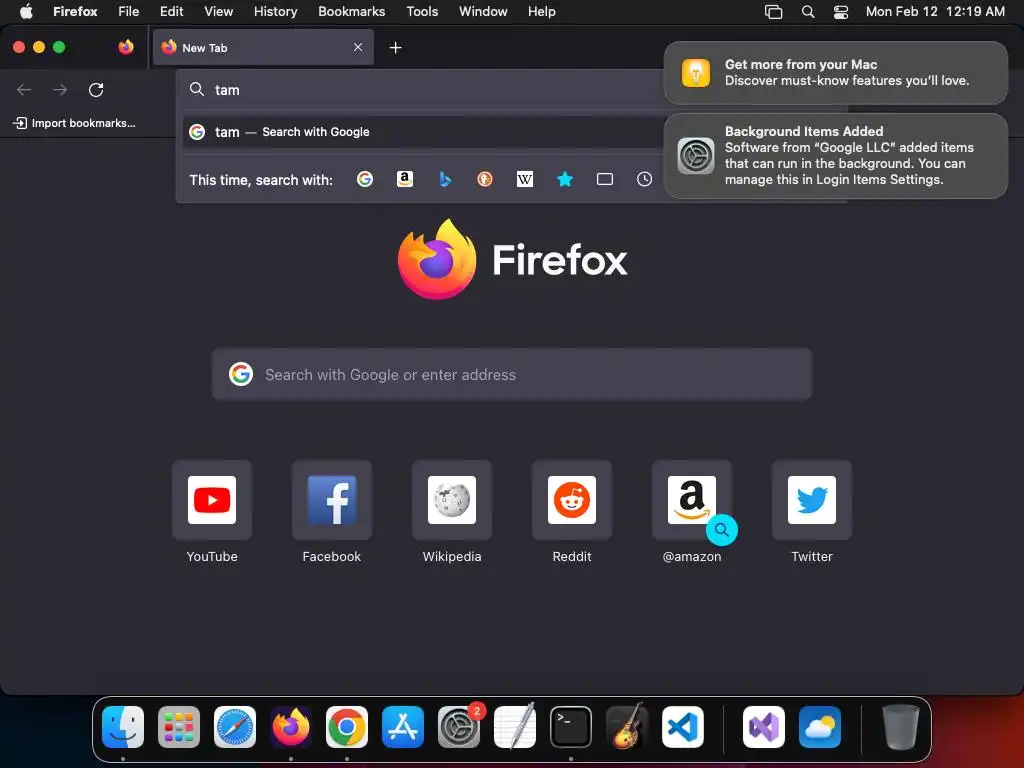Open App Store from the Dock
Image resolution: width=1024 pixels, height=768 pixels.
pos(403,727)
